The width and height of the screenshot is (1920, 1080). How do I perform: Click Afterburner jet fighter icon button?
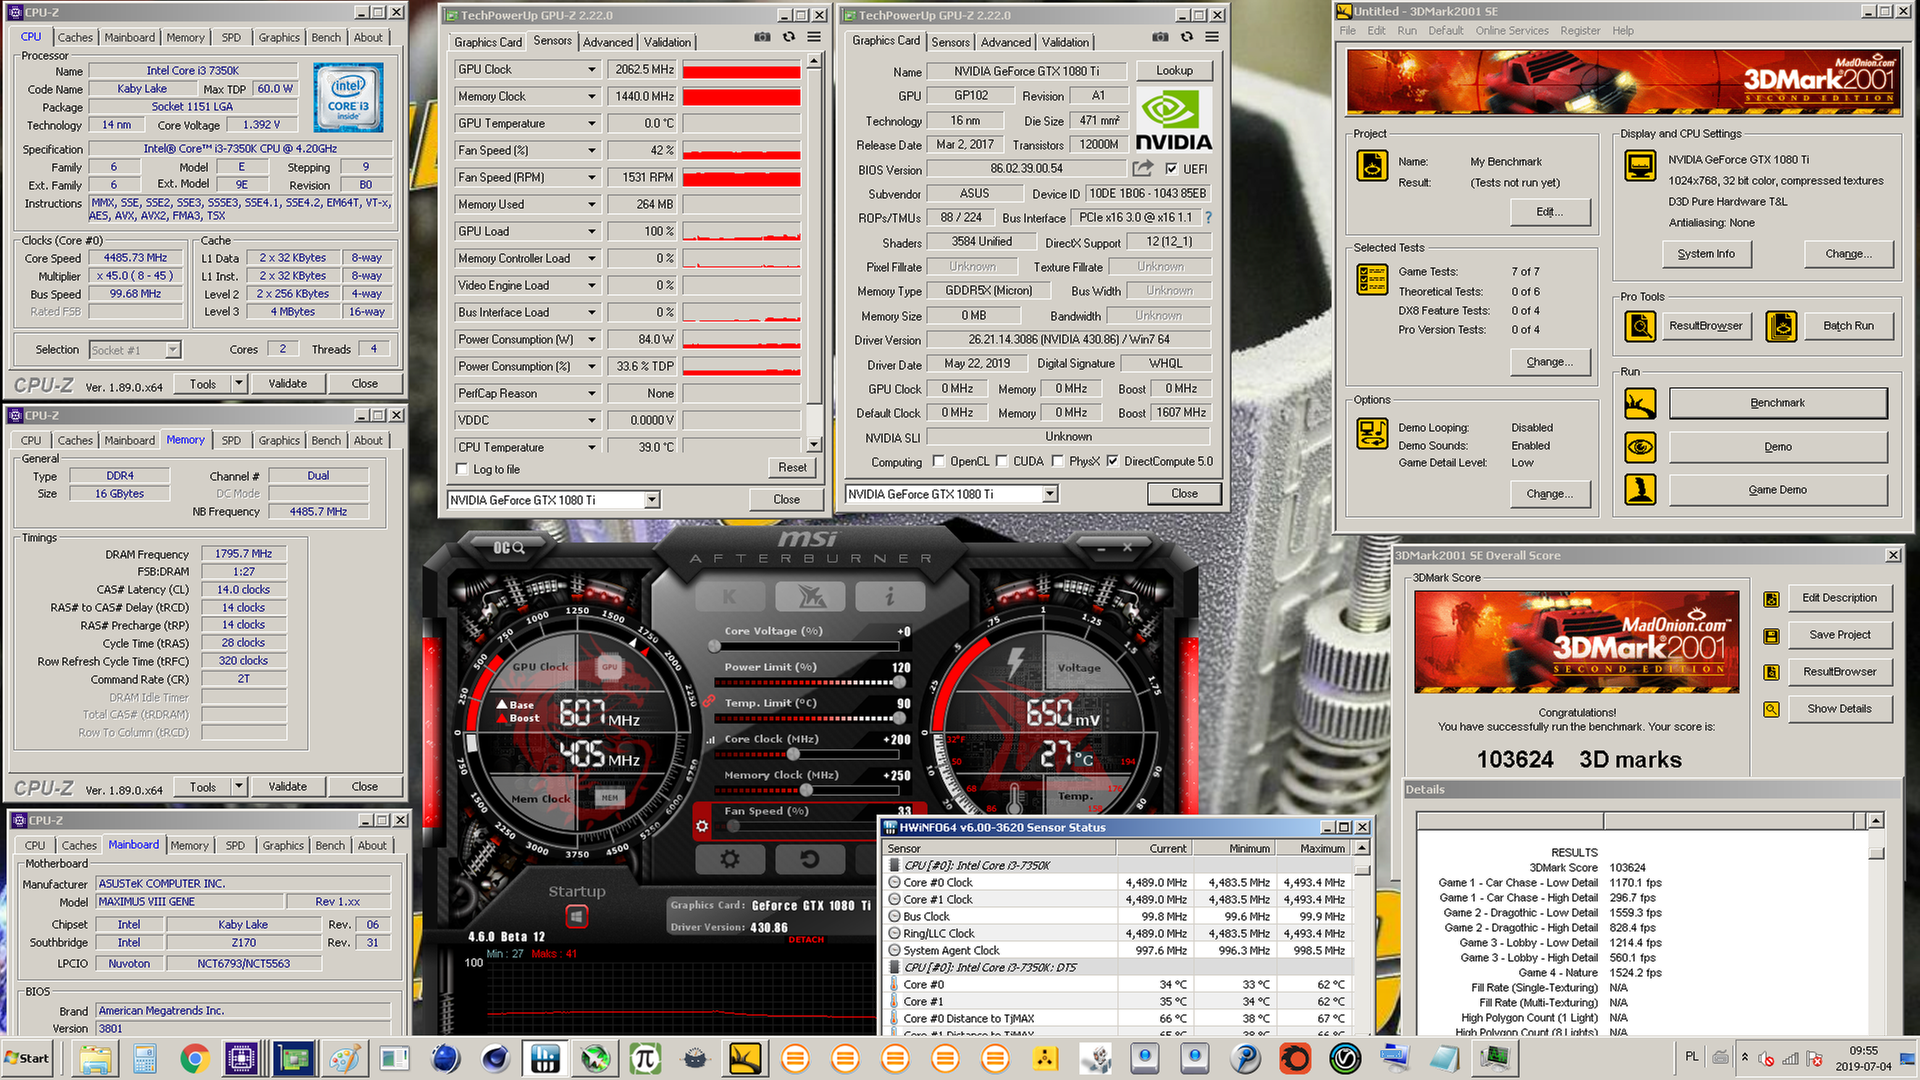click(810, 597)
